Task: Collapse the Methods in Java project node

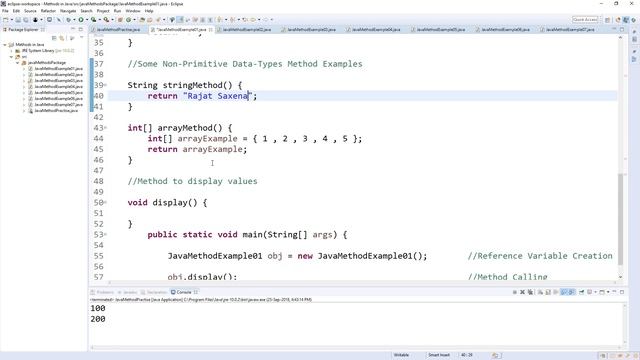Action: coord(5,44)
